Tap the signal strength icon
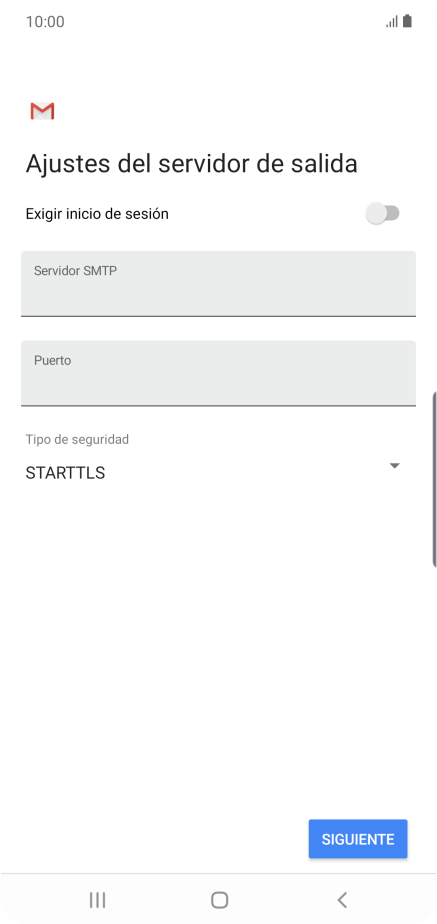The height and width of the screenshot is (924, 437). pos(392,22)
